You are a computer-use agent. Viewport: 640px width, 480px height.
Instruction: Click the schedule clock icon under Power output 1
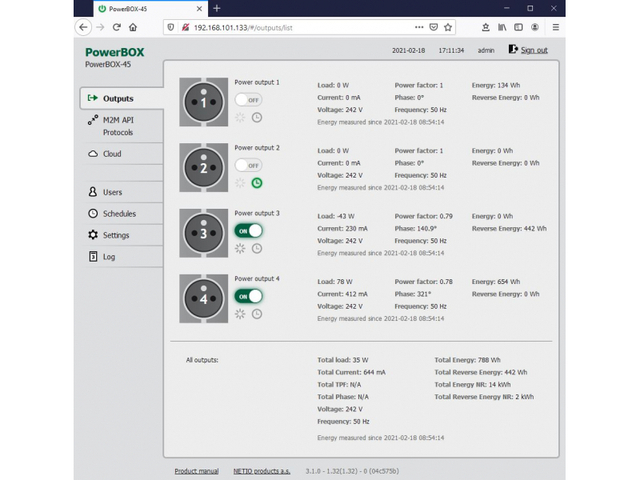257,117
